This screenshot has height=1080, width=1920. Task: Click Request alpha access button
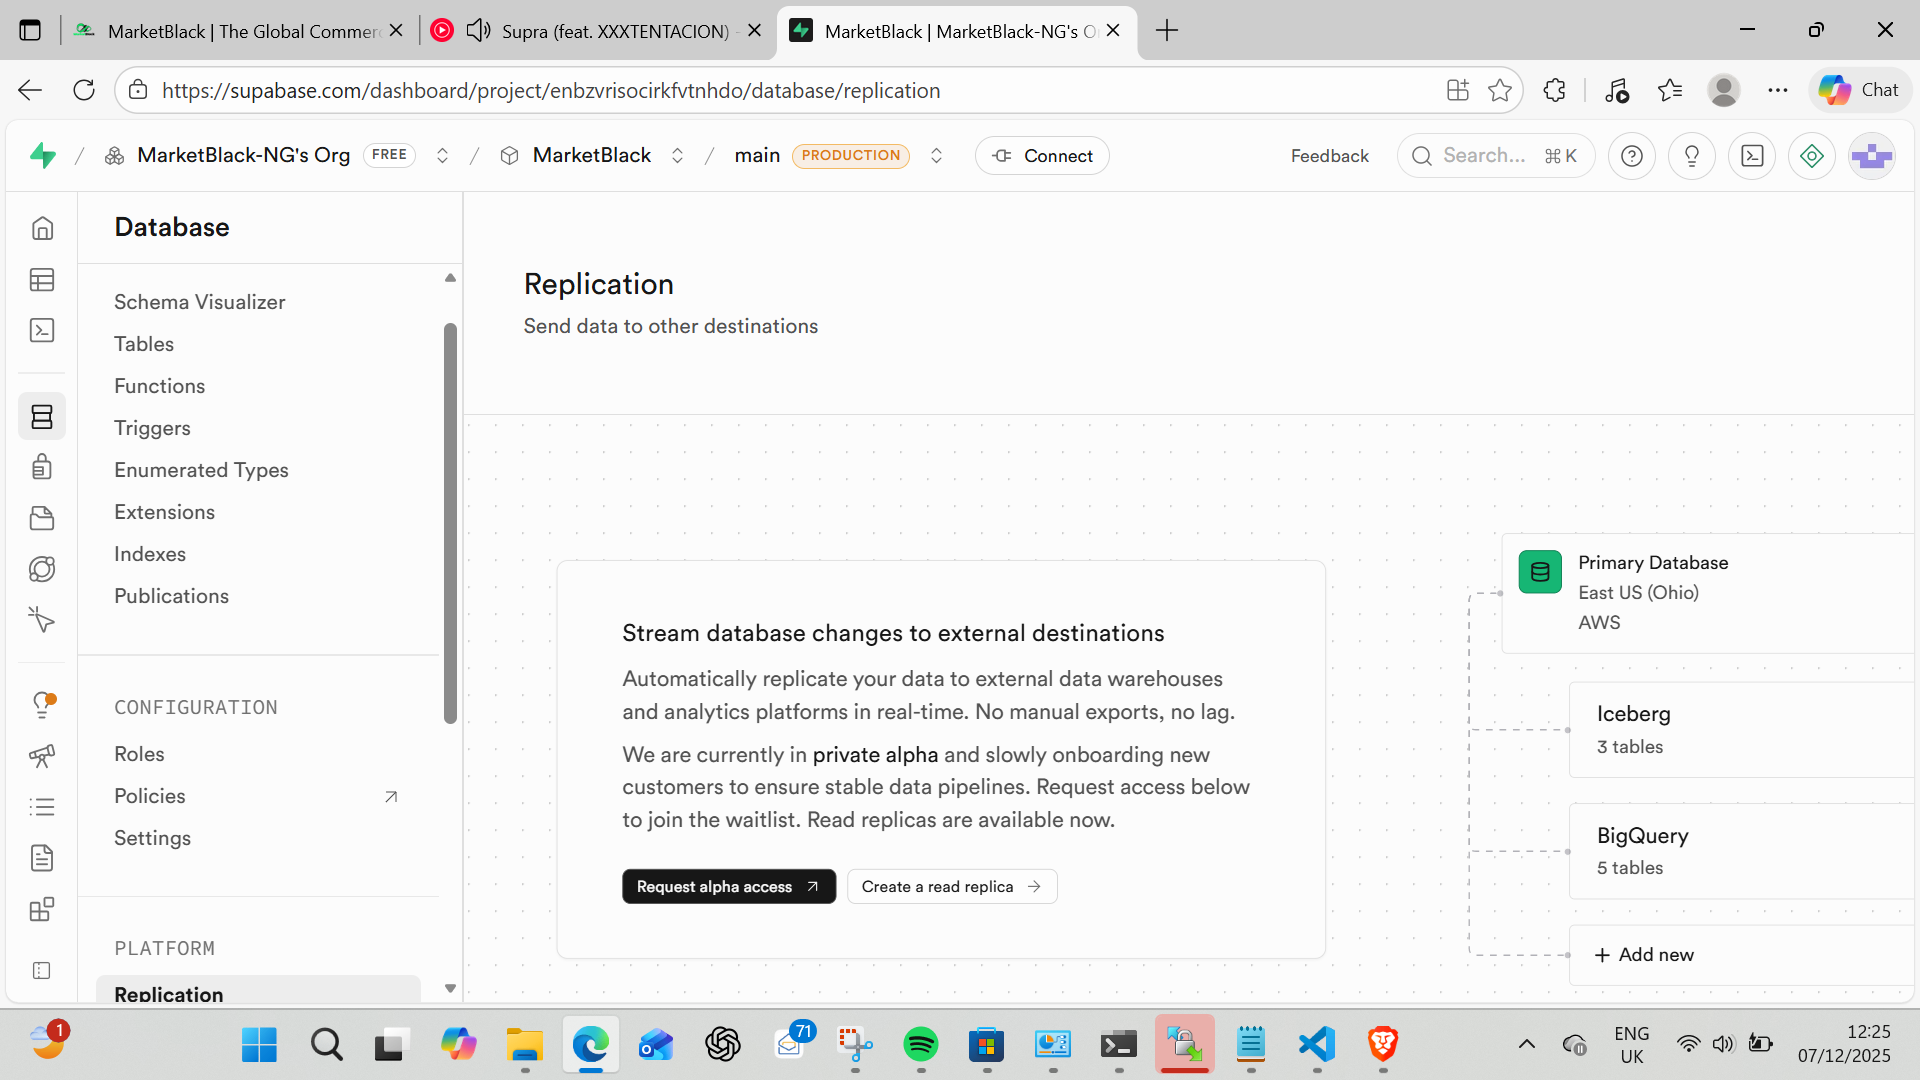(x=728, y=887)
